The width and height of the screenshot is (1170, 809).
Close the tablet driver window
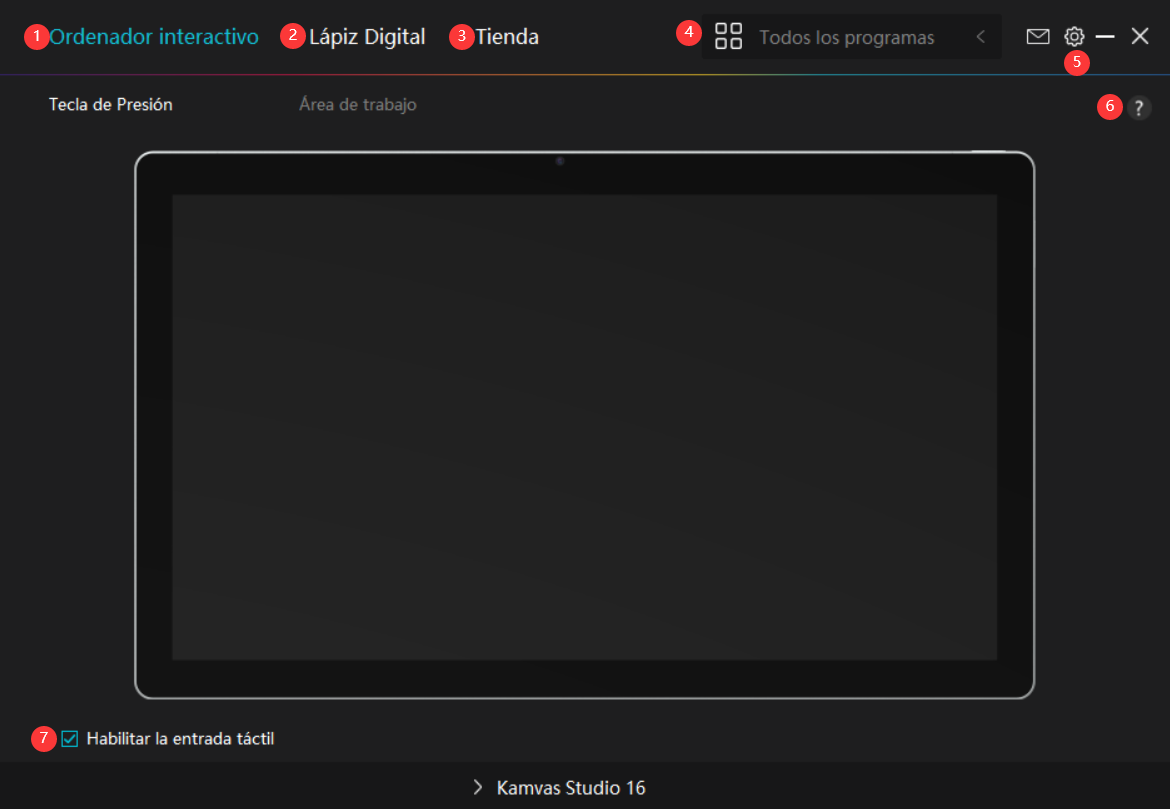click(1140, 37)
